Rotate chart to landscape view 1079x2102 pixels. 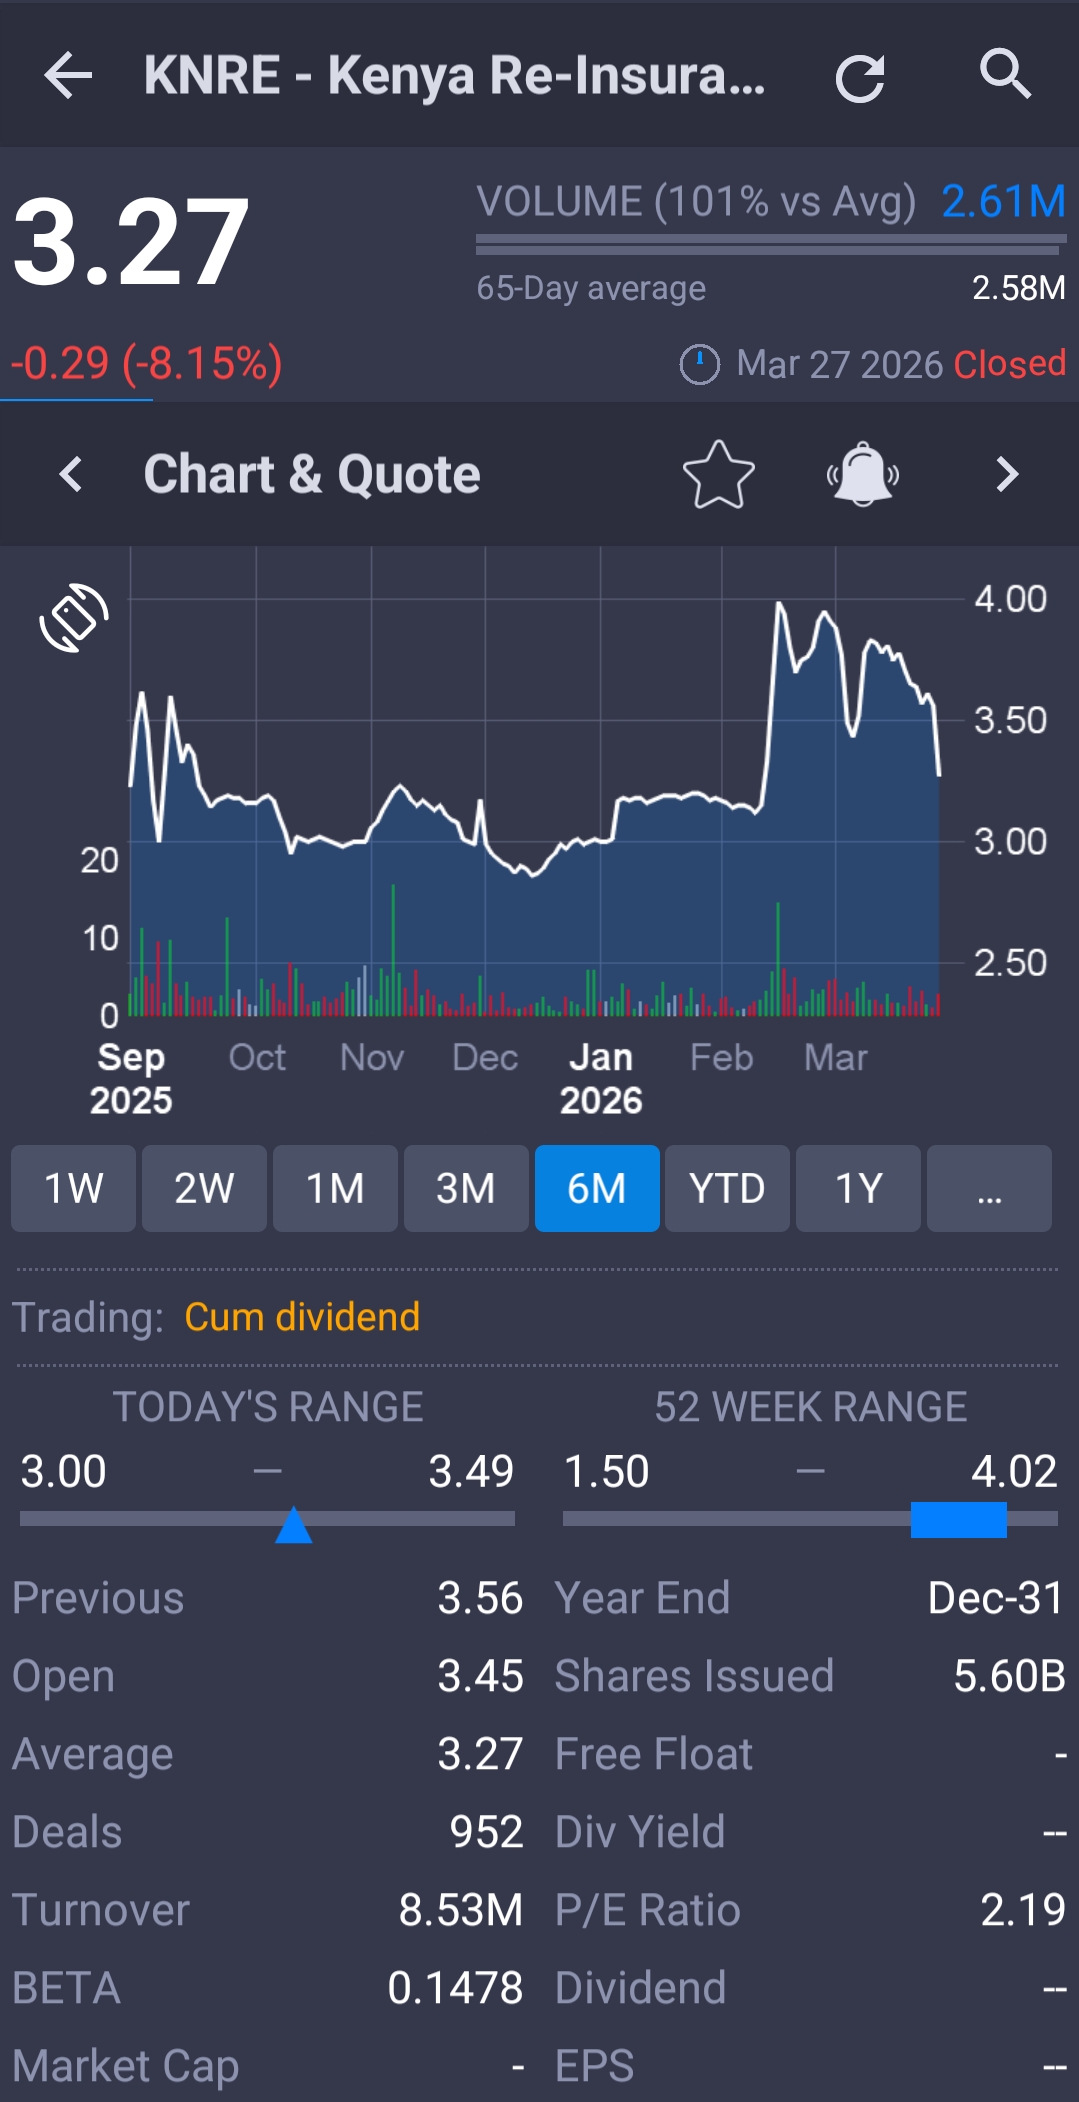[x=74, y=617]
